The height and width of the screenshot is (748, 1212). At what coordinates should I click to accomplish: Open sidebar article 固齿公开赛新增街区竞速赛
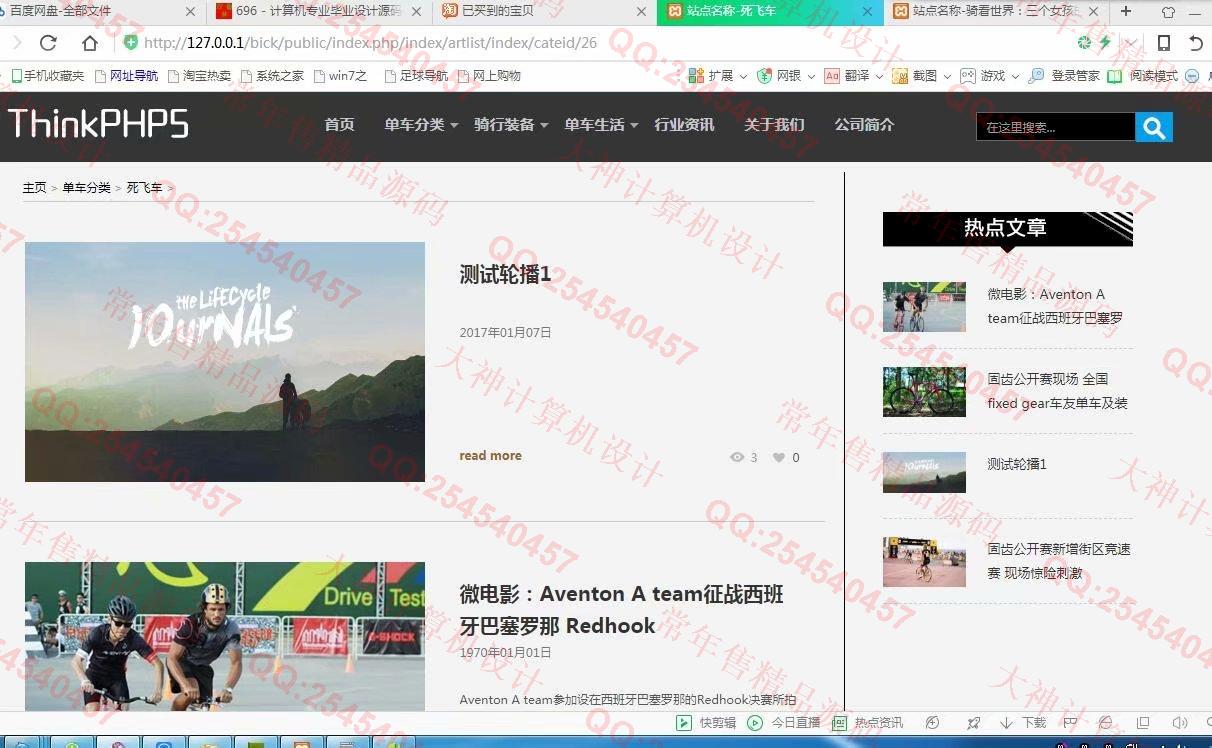coord(1059,561)
